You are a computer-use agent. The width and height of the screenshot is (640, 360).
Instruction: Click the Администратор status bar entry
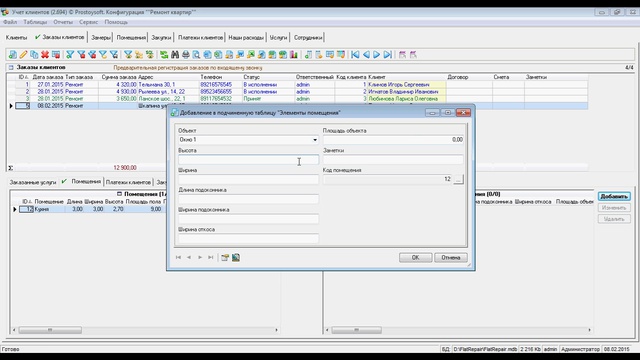(580, 349)
